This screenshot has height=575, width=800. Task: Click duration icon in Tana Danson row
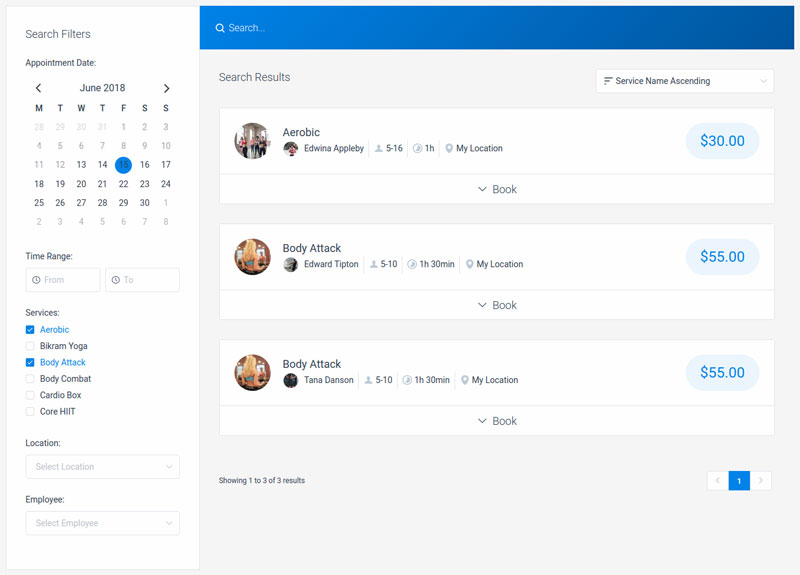pyautogui.click(x=407, y=380)
